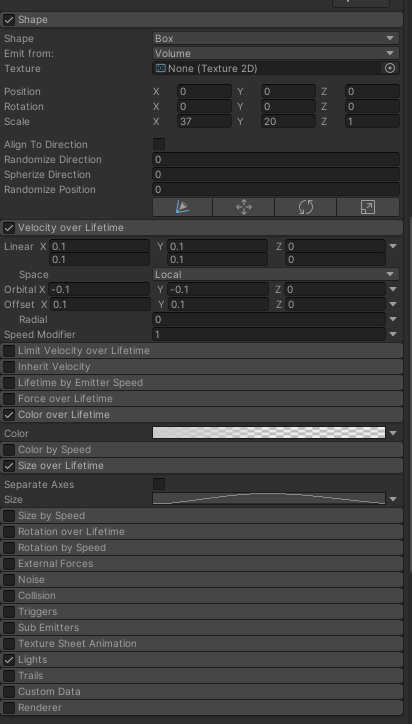Collapse the Size over Lifetime header

pos(201,466)
